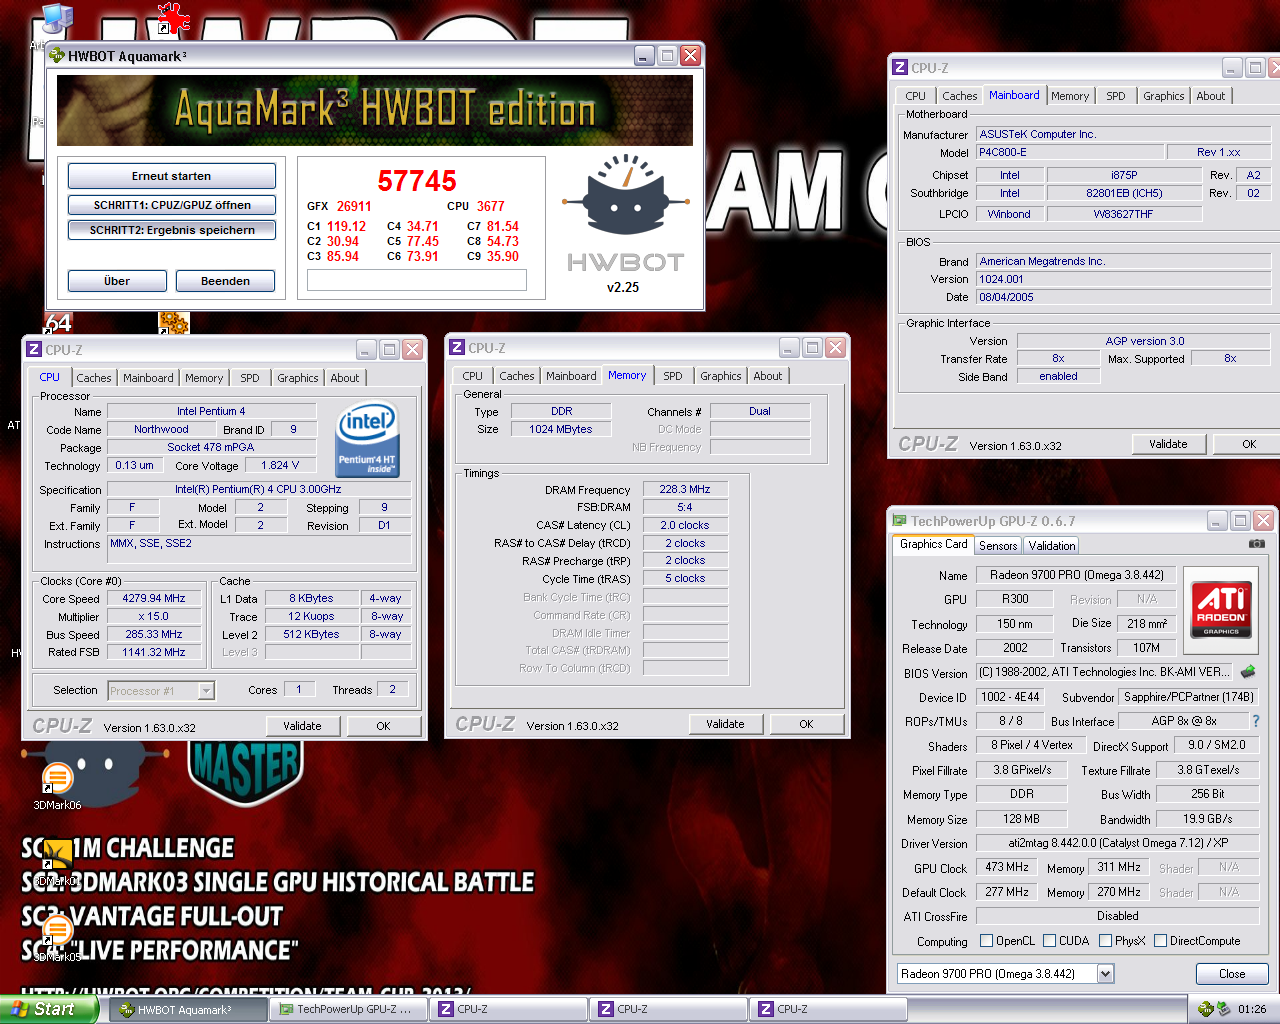Switch to GPU-Z Validation tab
Screen dimensions: 1280x1024
pyautogui.click(x=1052, y=546)
